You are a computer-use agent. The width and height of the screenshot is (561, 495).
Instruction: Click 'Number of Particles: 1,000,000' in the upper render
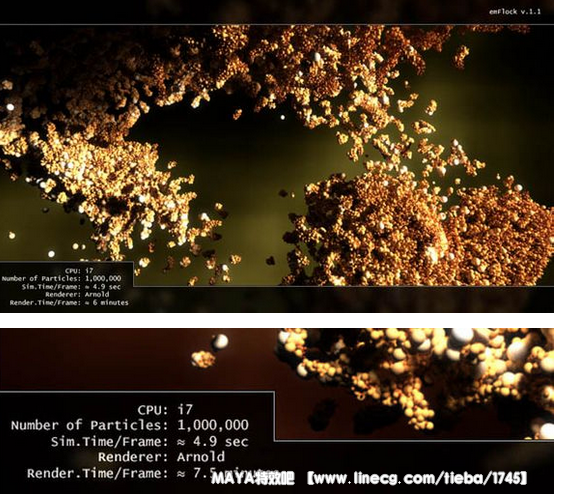tap(61, 279)
